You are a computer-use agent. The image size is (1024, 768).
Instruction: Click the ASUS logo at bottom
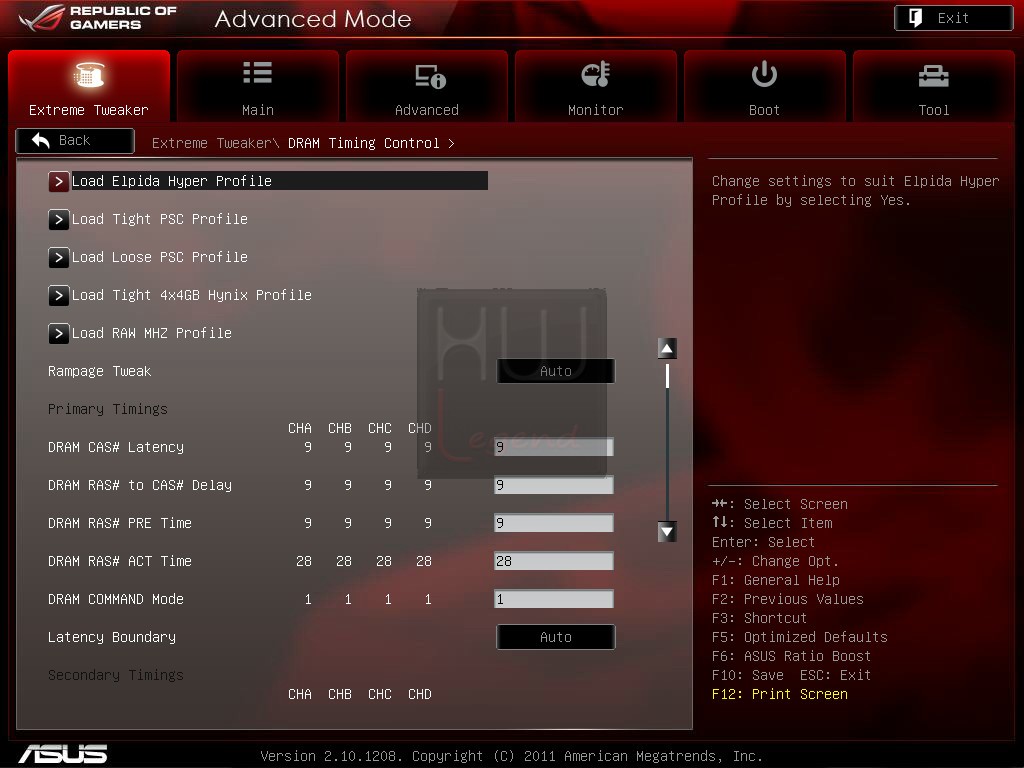tap(63, 754)
